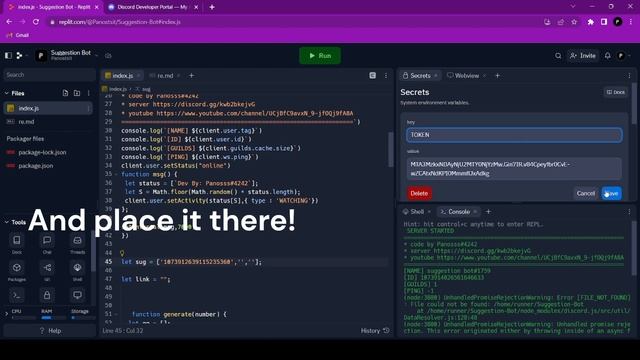Open re.md in the file tree

48,122
